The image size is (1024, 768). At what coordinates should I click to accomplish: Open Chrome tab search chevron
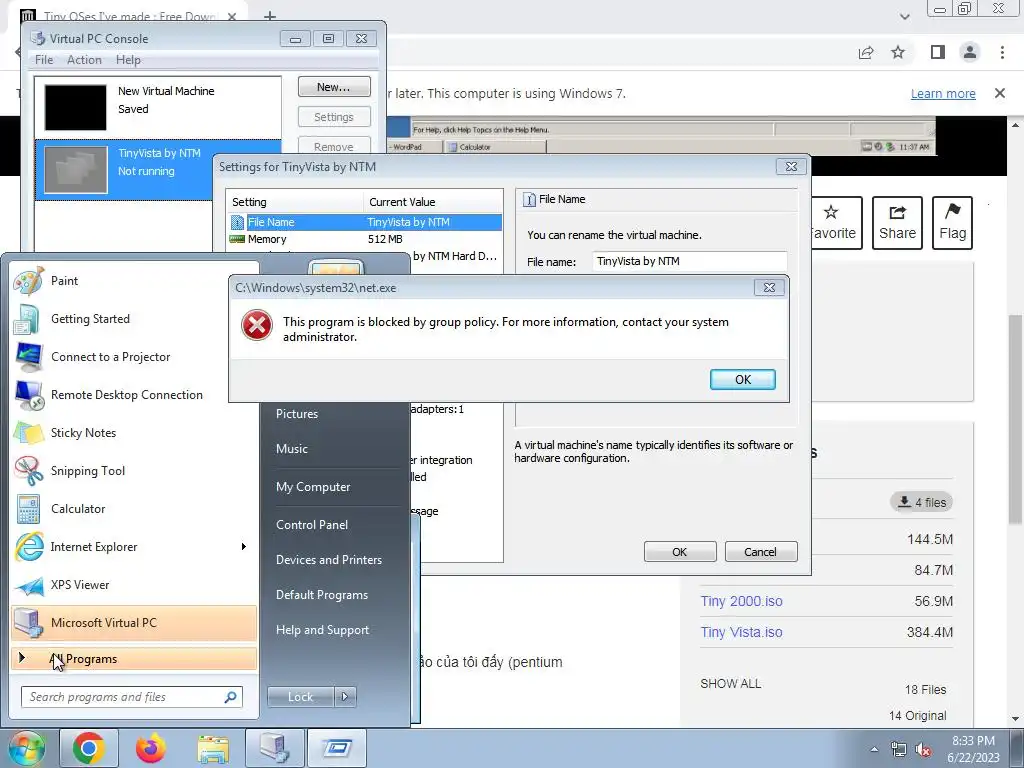904,16
